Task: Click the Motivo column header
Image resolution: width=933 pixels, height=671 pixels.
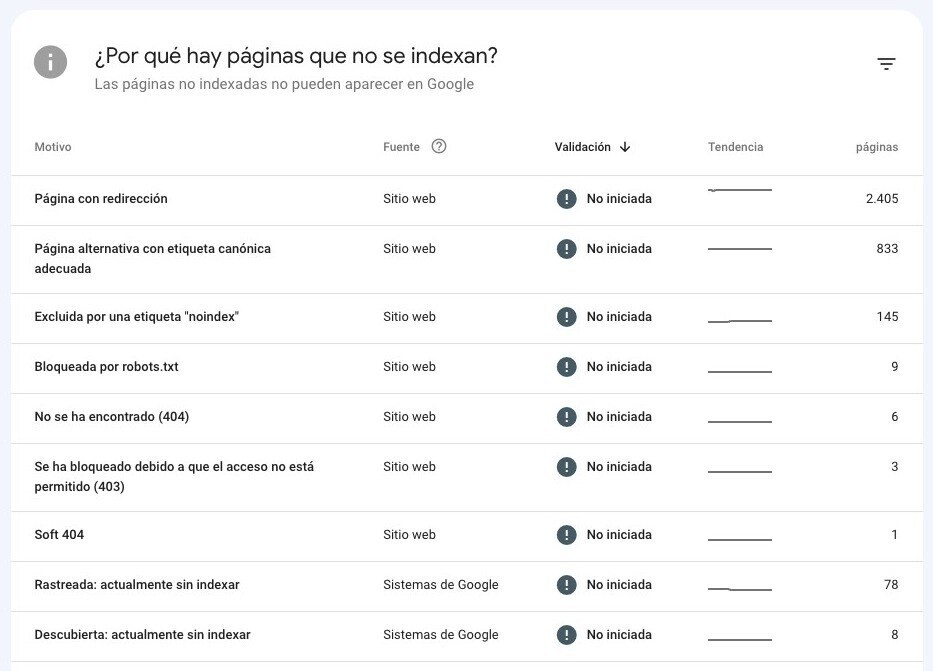Action: [x=53, y=147]
